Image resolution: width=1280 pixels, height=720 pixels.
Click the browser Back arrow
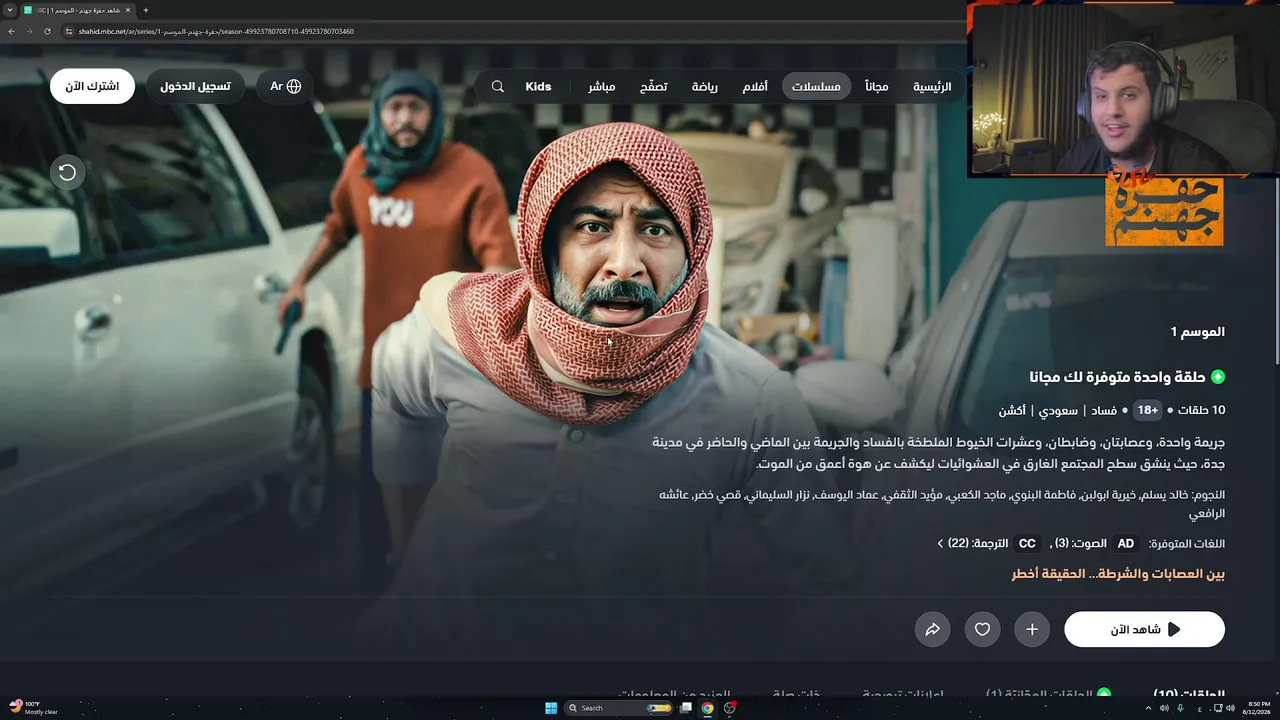[11, 31]
